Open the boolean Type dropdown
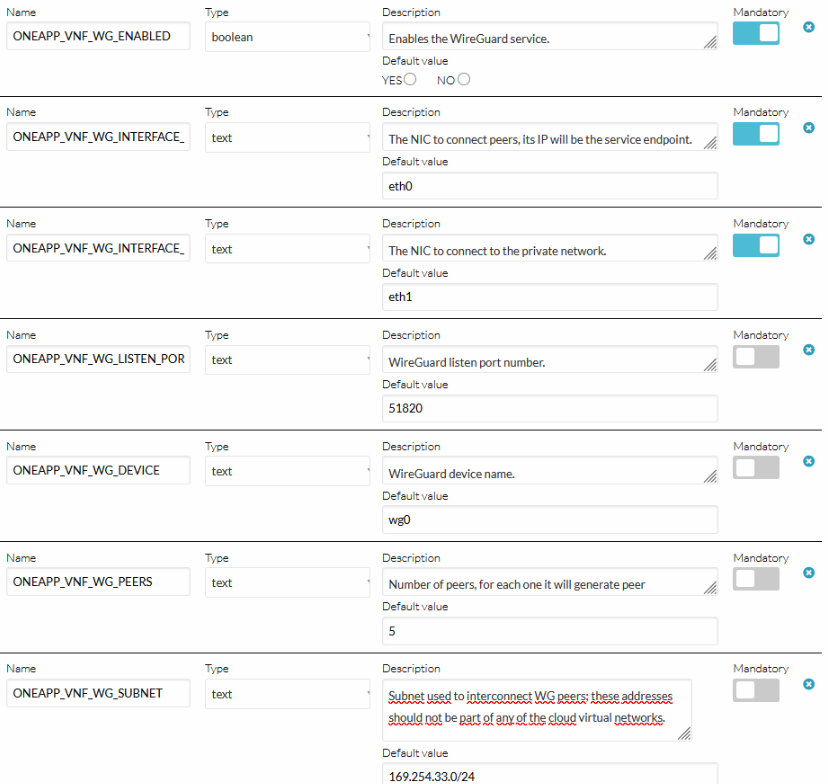Viewport: 828px width, 784px height. (x=287, y=37)
